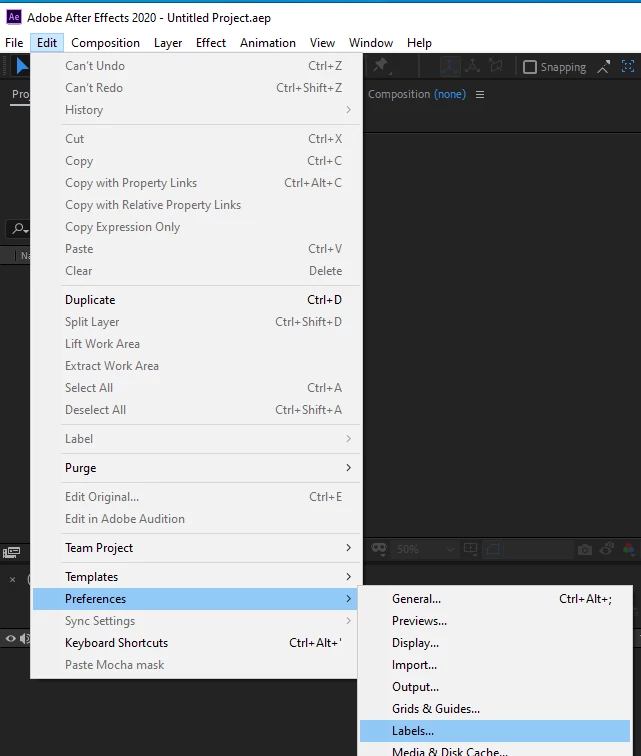Click the Project panel tab
The image size is (641, 756).
(x=20, y=94)
